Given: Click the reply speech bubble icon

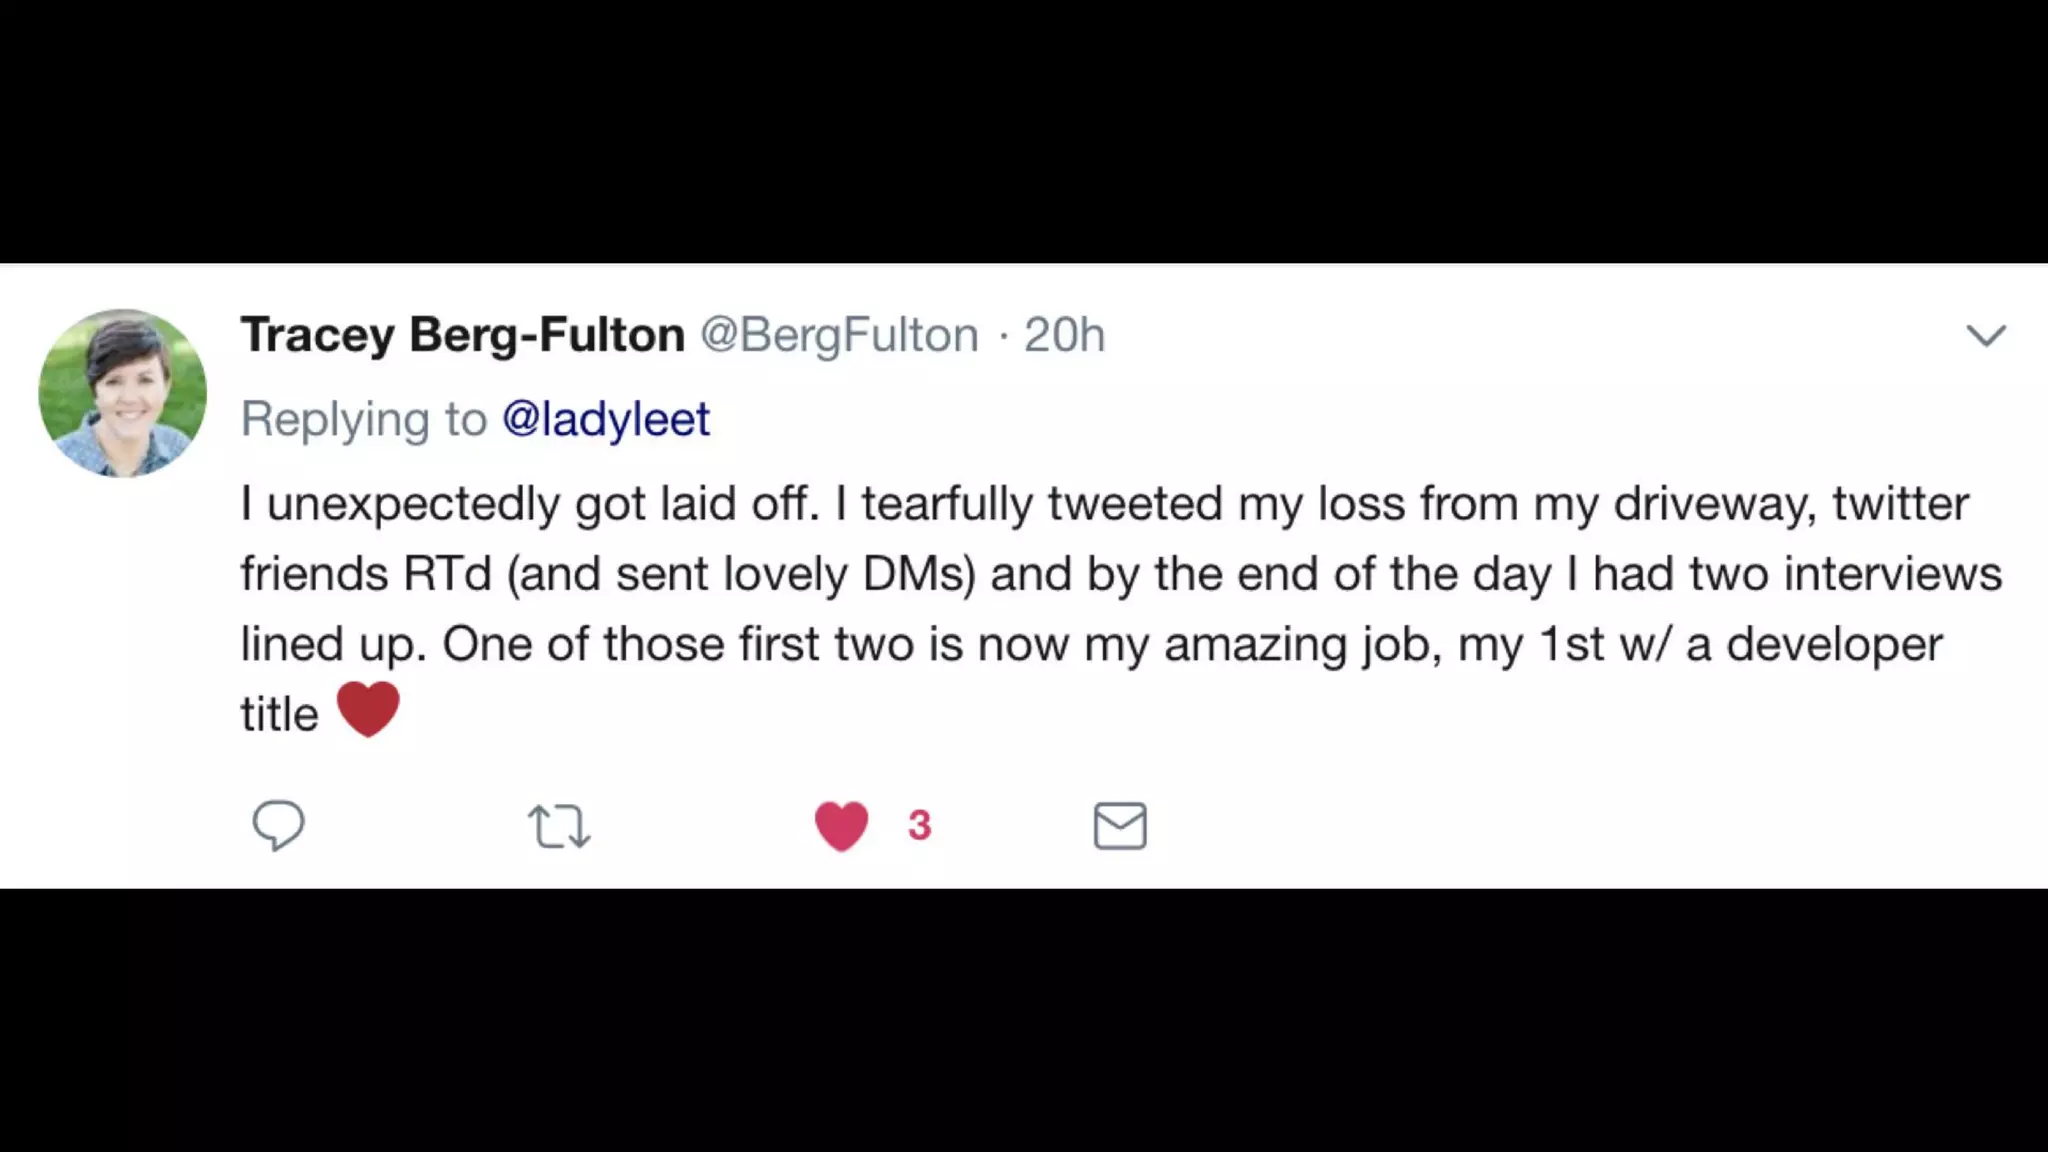Looking at the screenshot, I should click(x=278, y=825).
